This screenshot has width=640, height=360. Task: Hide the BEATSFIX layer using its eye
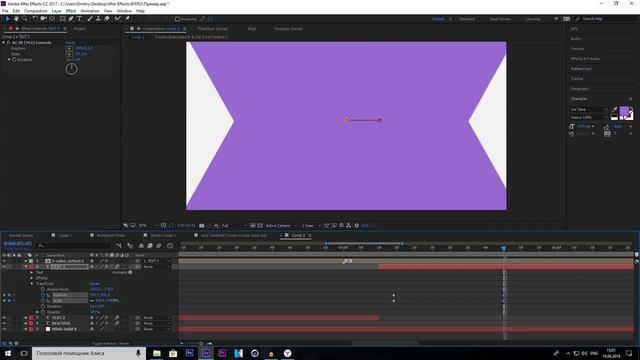point(4,323)
